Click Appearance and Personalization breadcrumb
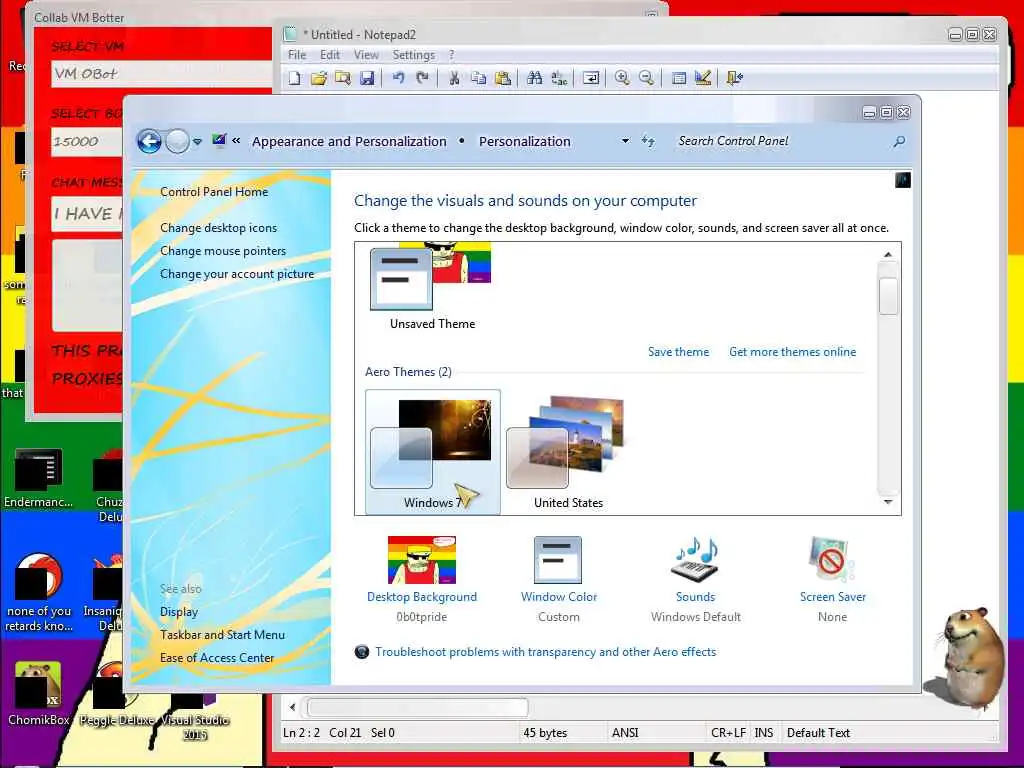Screen dimensions: 1024x768 349,142
